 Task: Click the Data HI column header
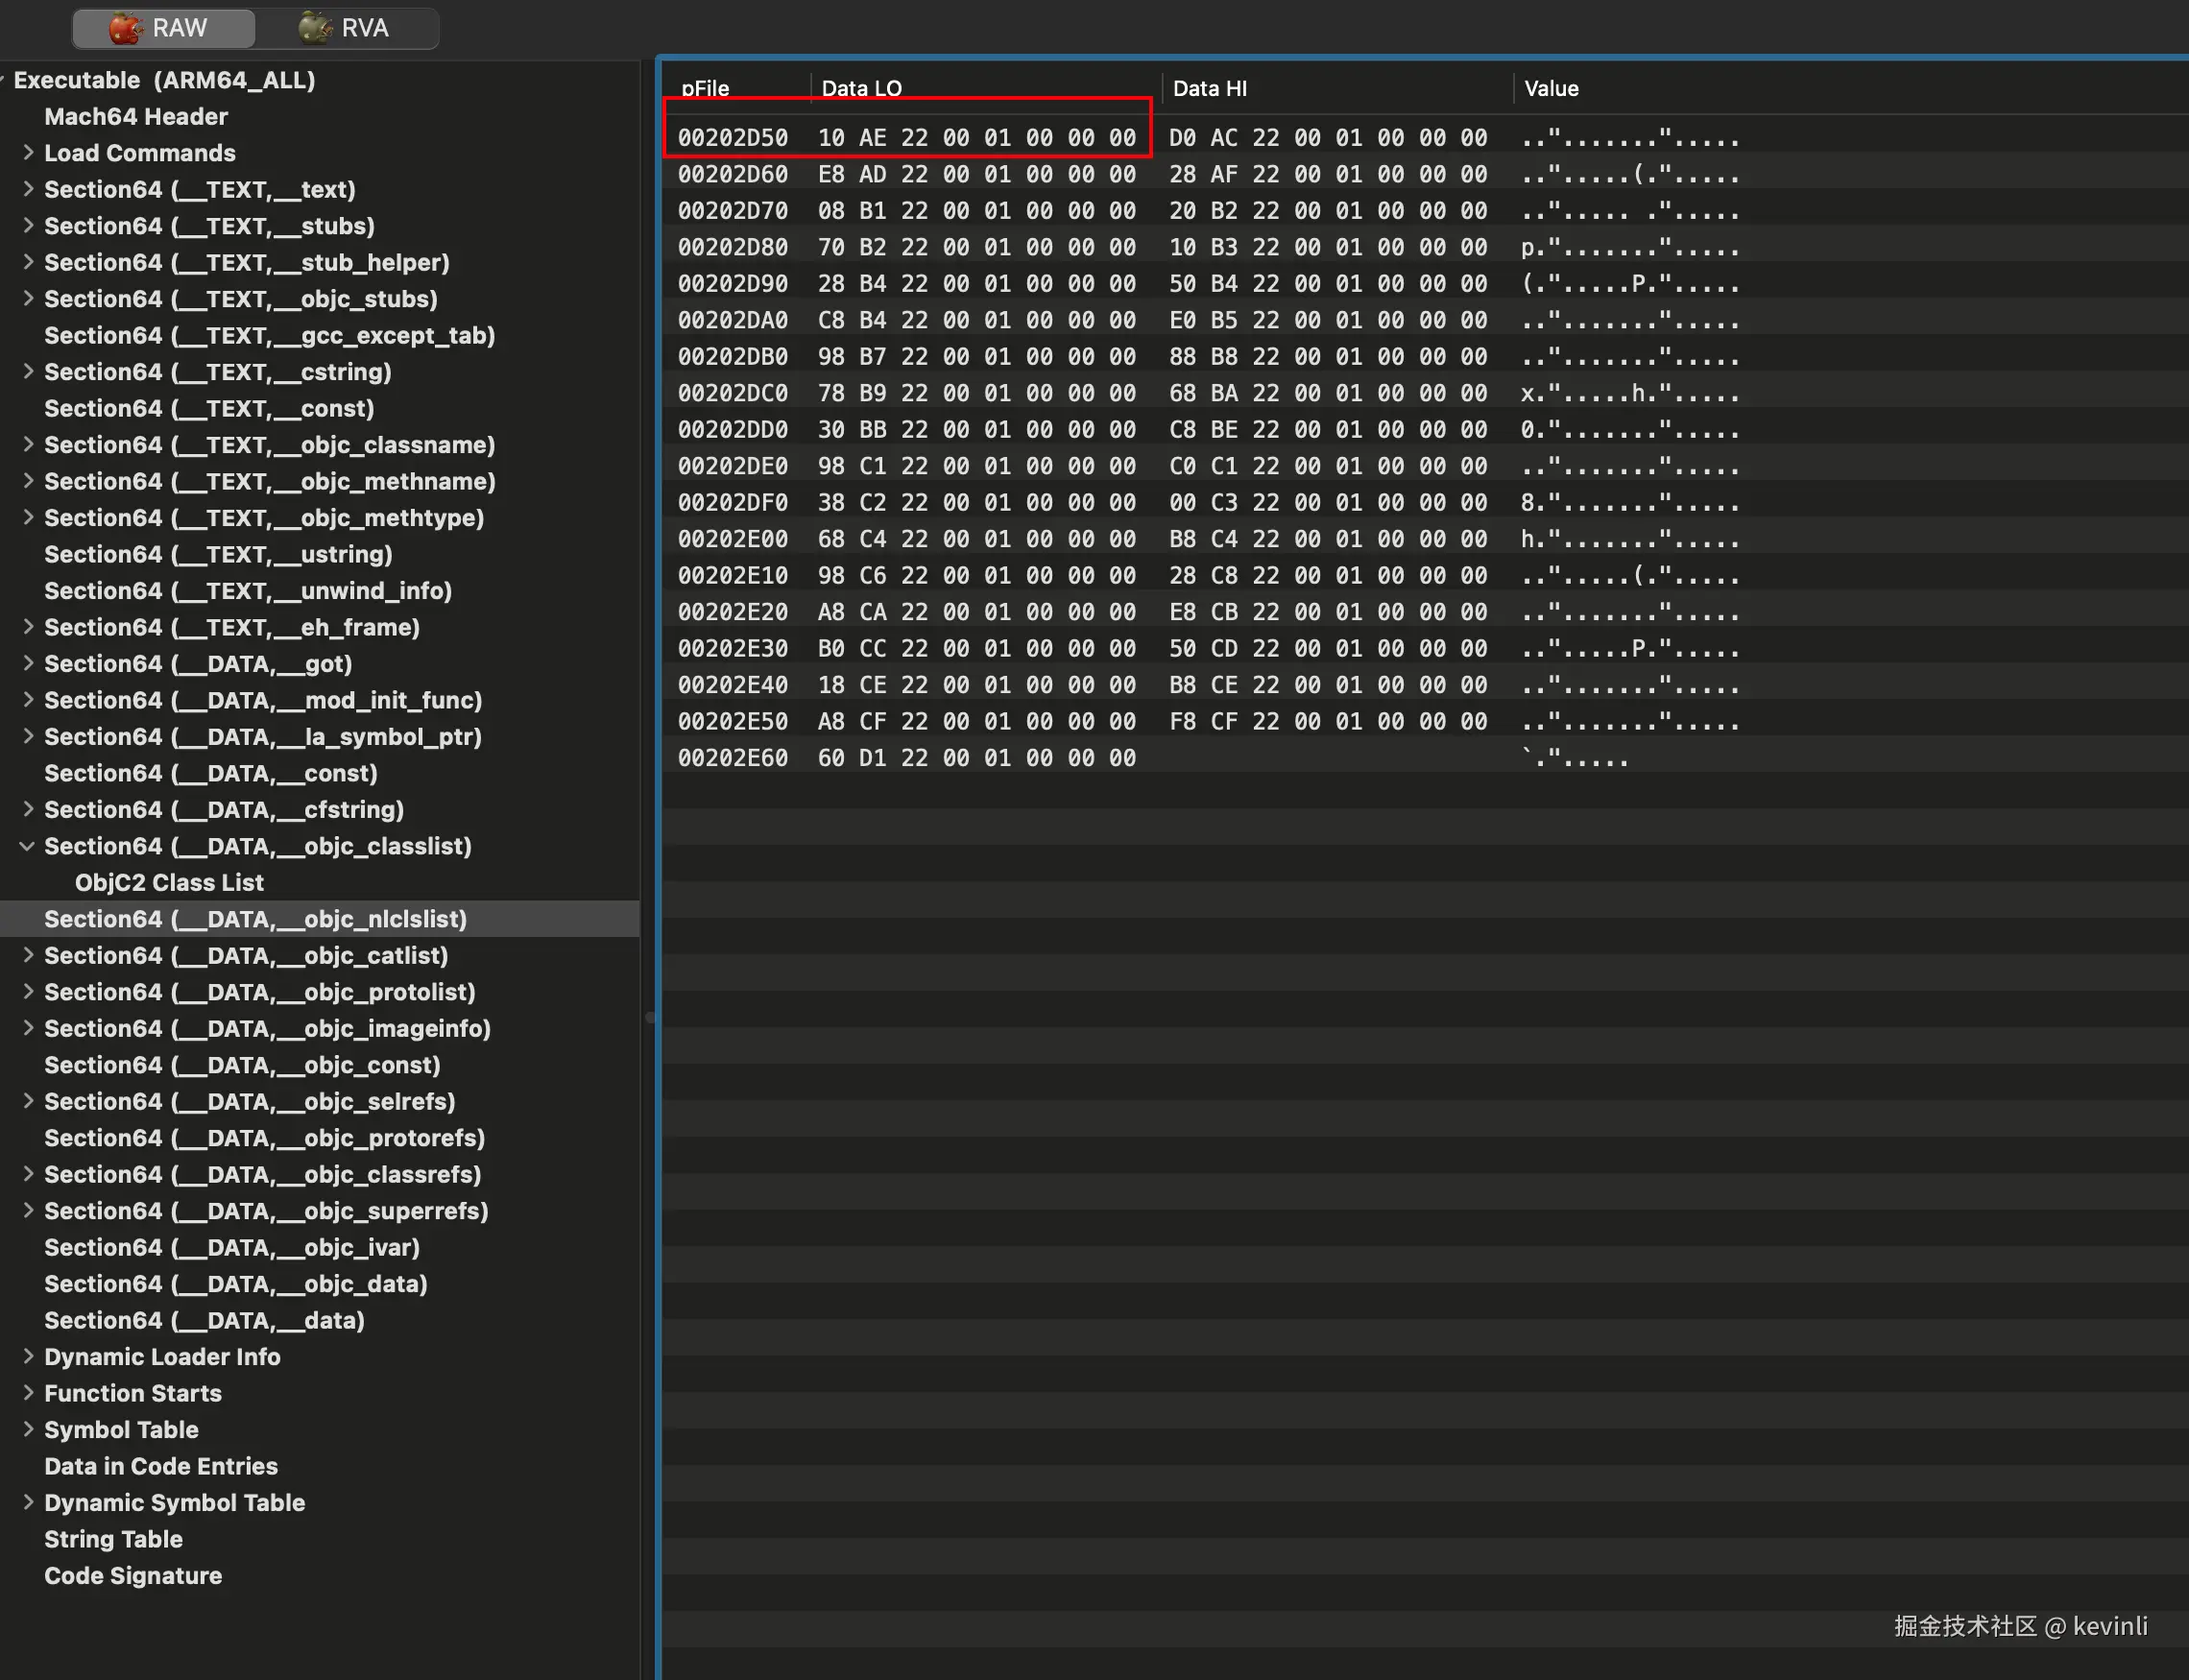pos(1209,88)
